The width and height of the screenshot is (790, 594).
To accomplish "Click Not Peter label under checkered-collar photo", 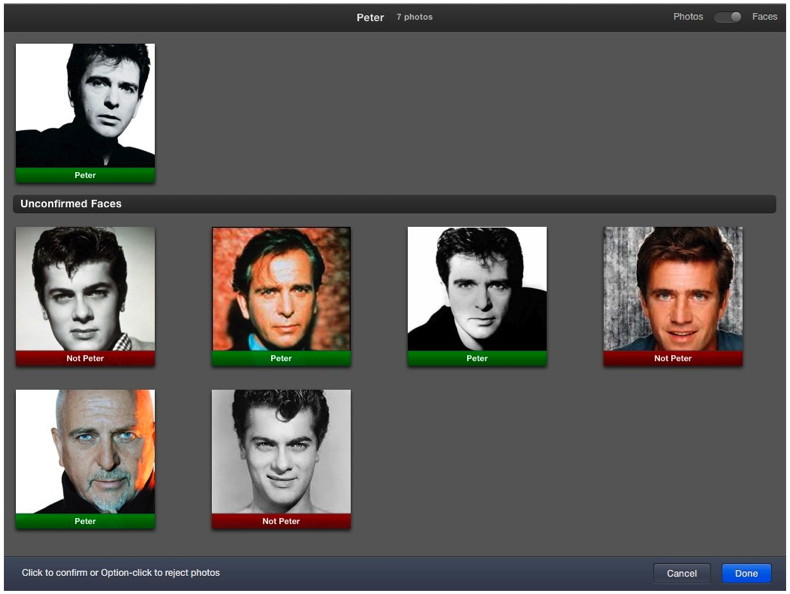I will tap(85, 358).
